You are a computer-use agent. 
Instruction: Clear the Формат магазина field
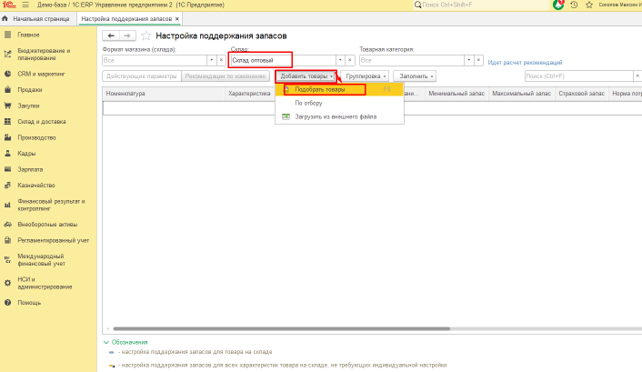tap(221, 60)
